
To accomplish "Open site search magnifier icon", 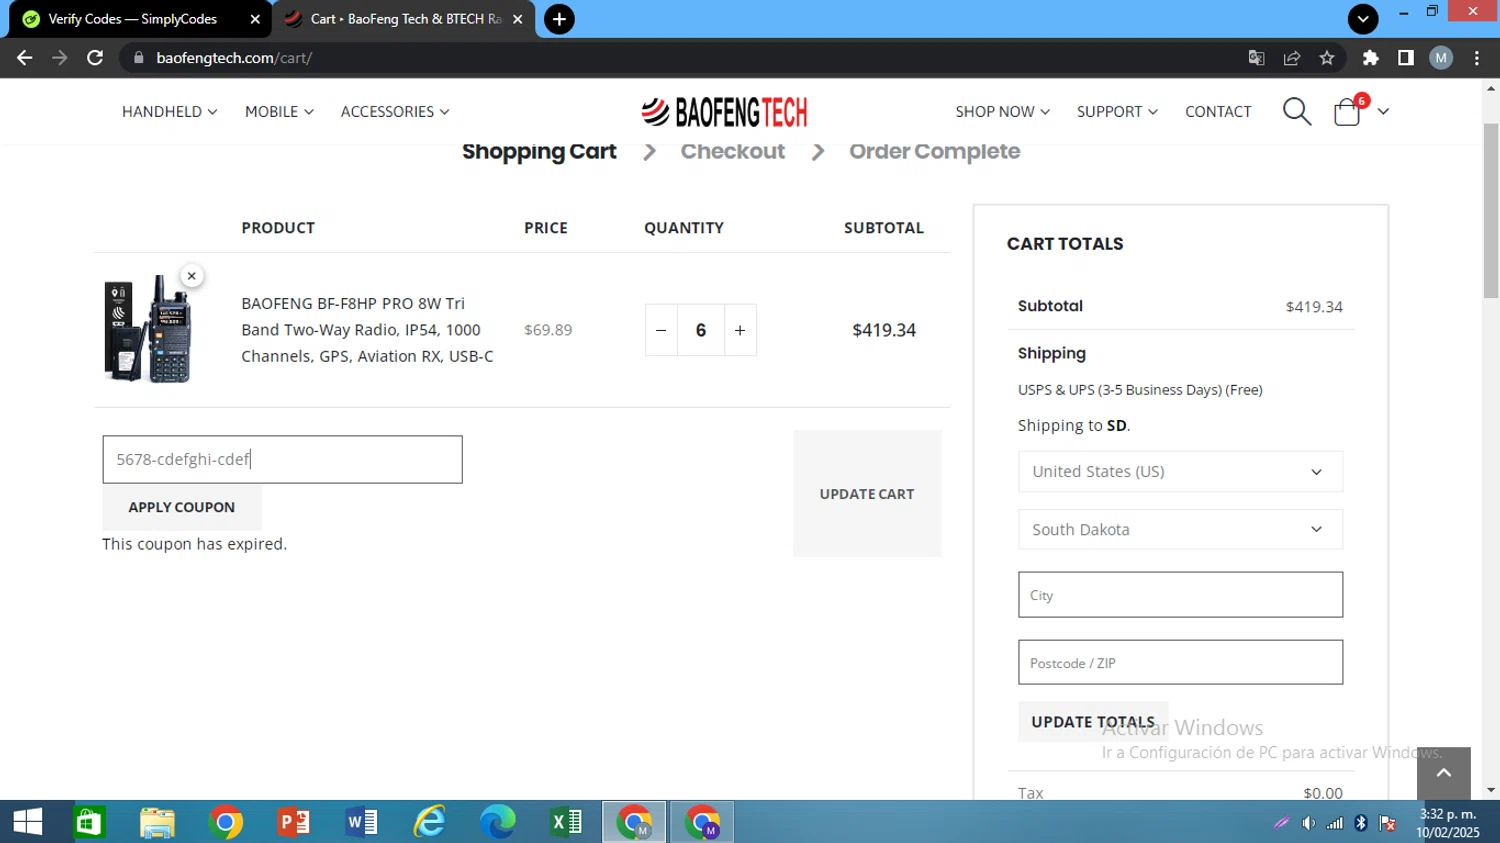I will [1297, 111].
